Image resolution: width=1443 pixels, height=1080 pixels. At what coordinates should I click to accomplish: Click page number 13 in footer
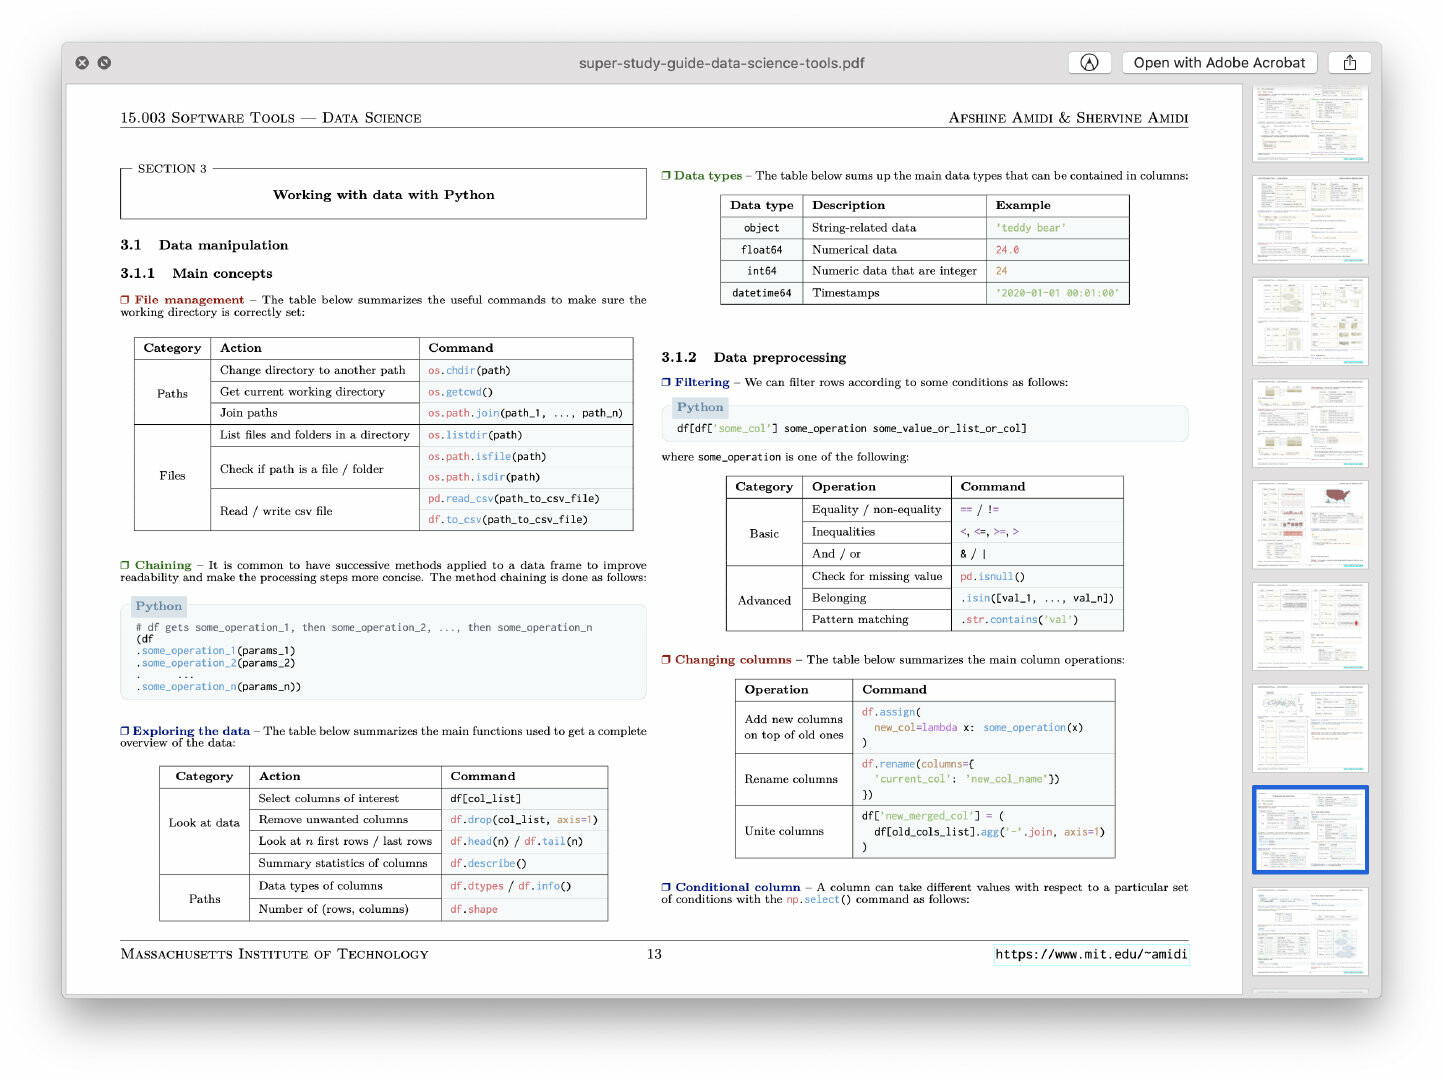[654, 954]
